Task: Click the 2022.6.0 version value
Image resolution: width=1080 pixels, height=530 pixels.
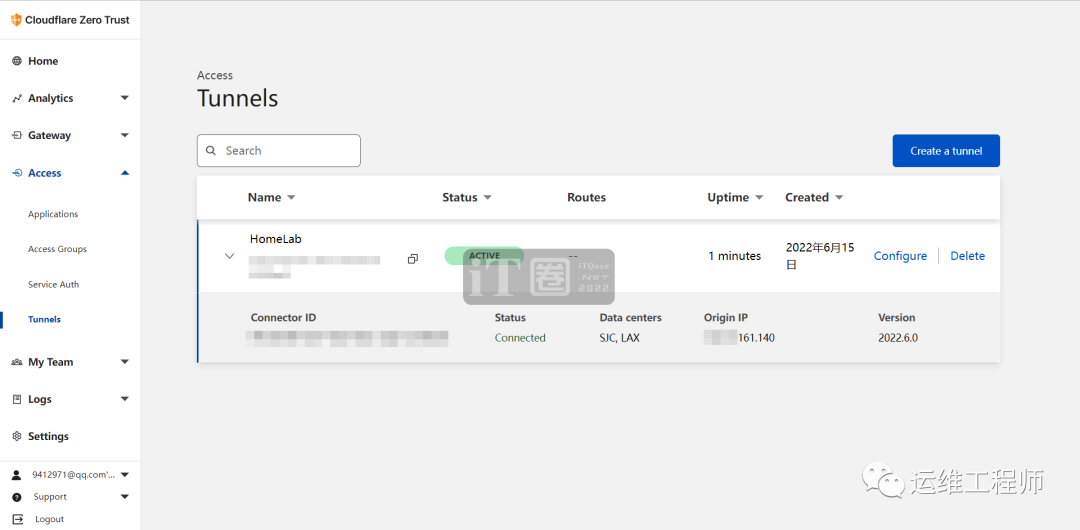Action: pos(898,338)
